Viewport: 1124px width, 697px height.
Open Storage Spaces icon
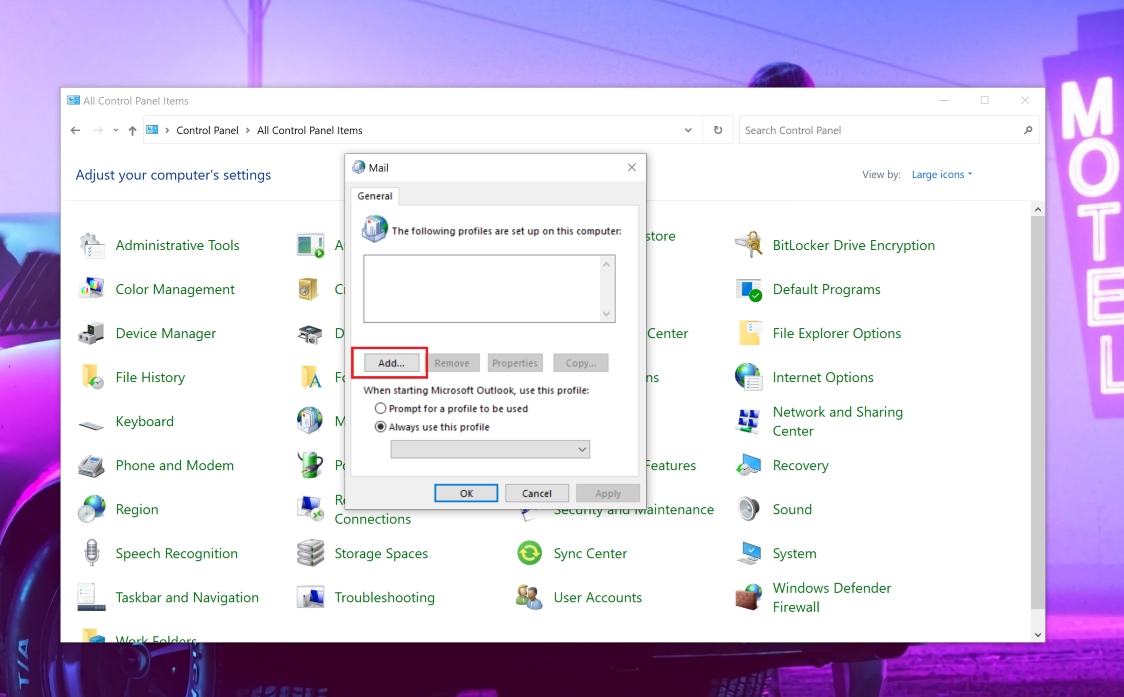310,554
